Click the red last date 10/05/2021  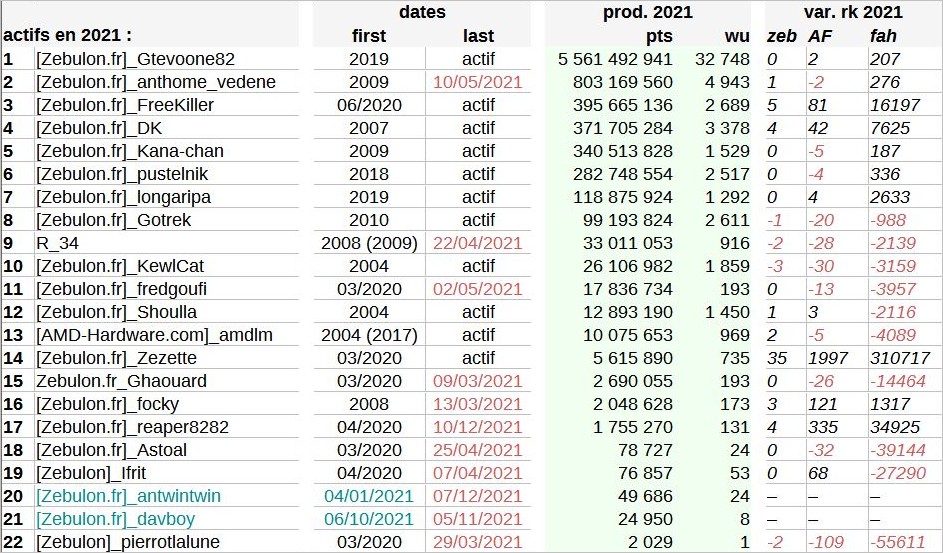[x=478, y=82]
